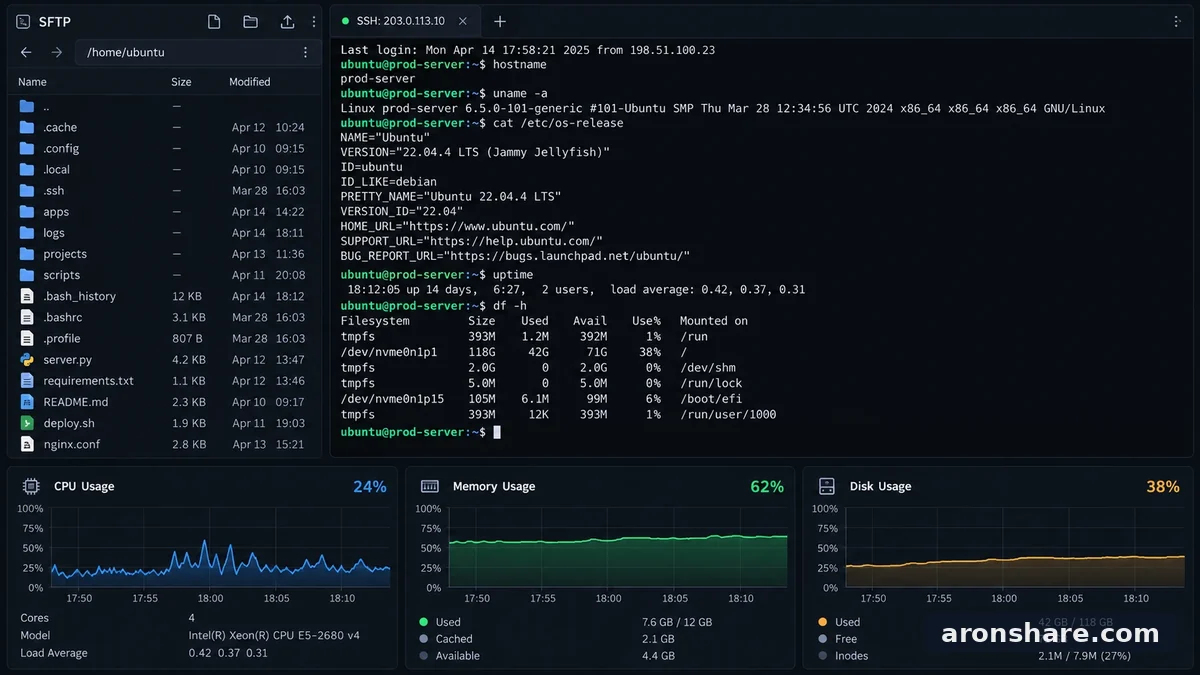Go forward with the right arrow
Viewport: 1200px width, 675px height.
(x=57, y=52)
